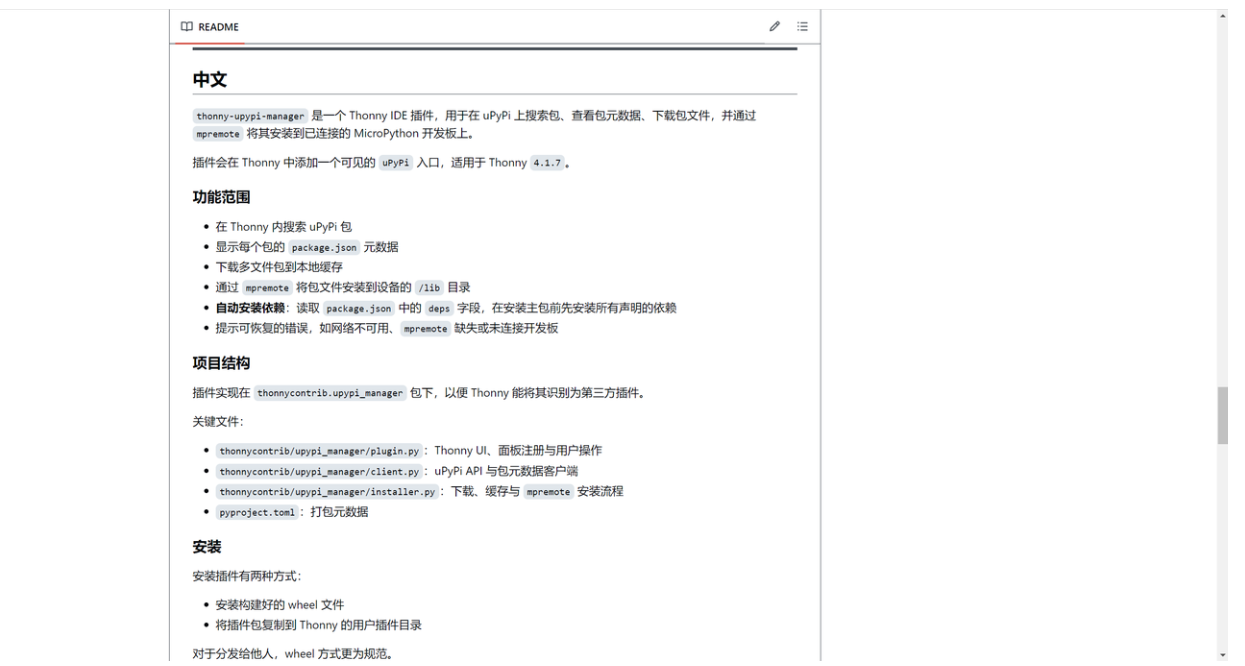Screen dimensions: 1245x666
Task: Click the 功能范围 heading
Action: tap(221, 197)
